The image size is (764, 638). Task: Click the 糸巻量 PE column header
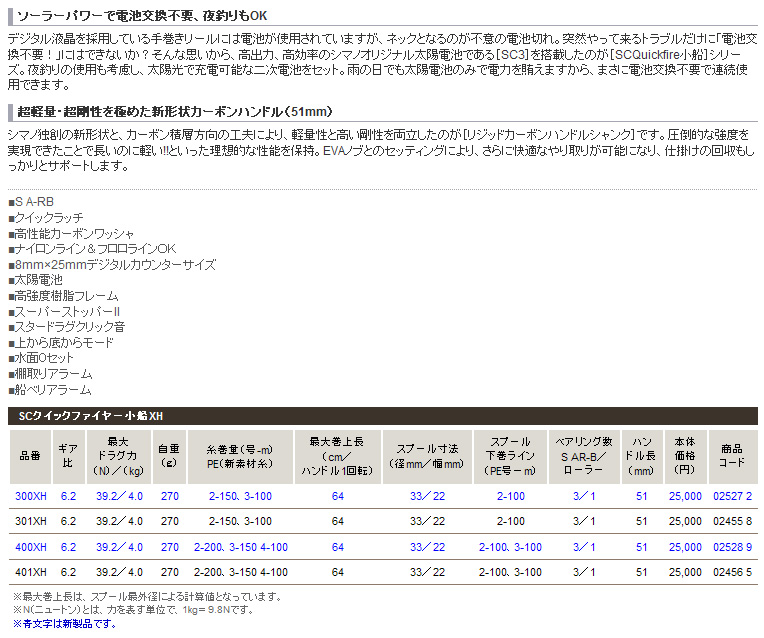[240, 456]
